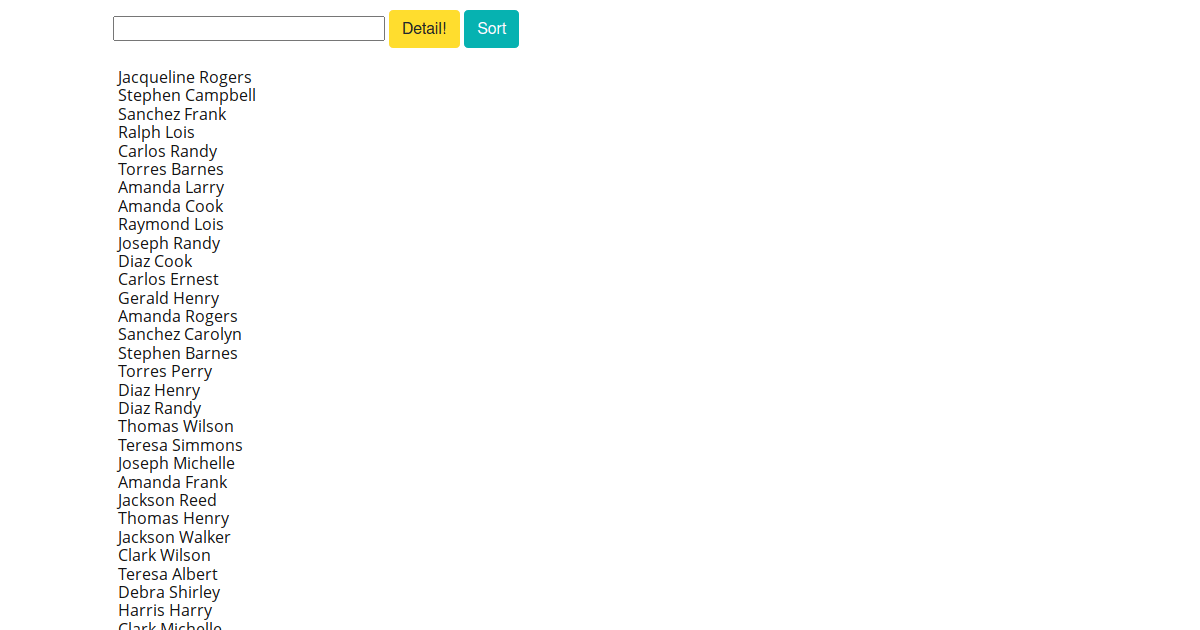The image size is (1200, 630).
Task: Select Gerald Henry in the list
Action: click(168, 298)
